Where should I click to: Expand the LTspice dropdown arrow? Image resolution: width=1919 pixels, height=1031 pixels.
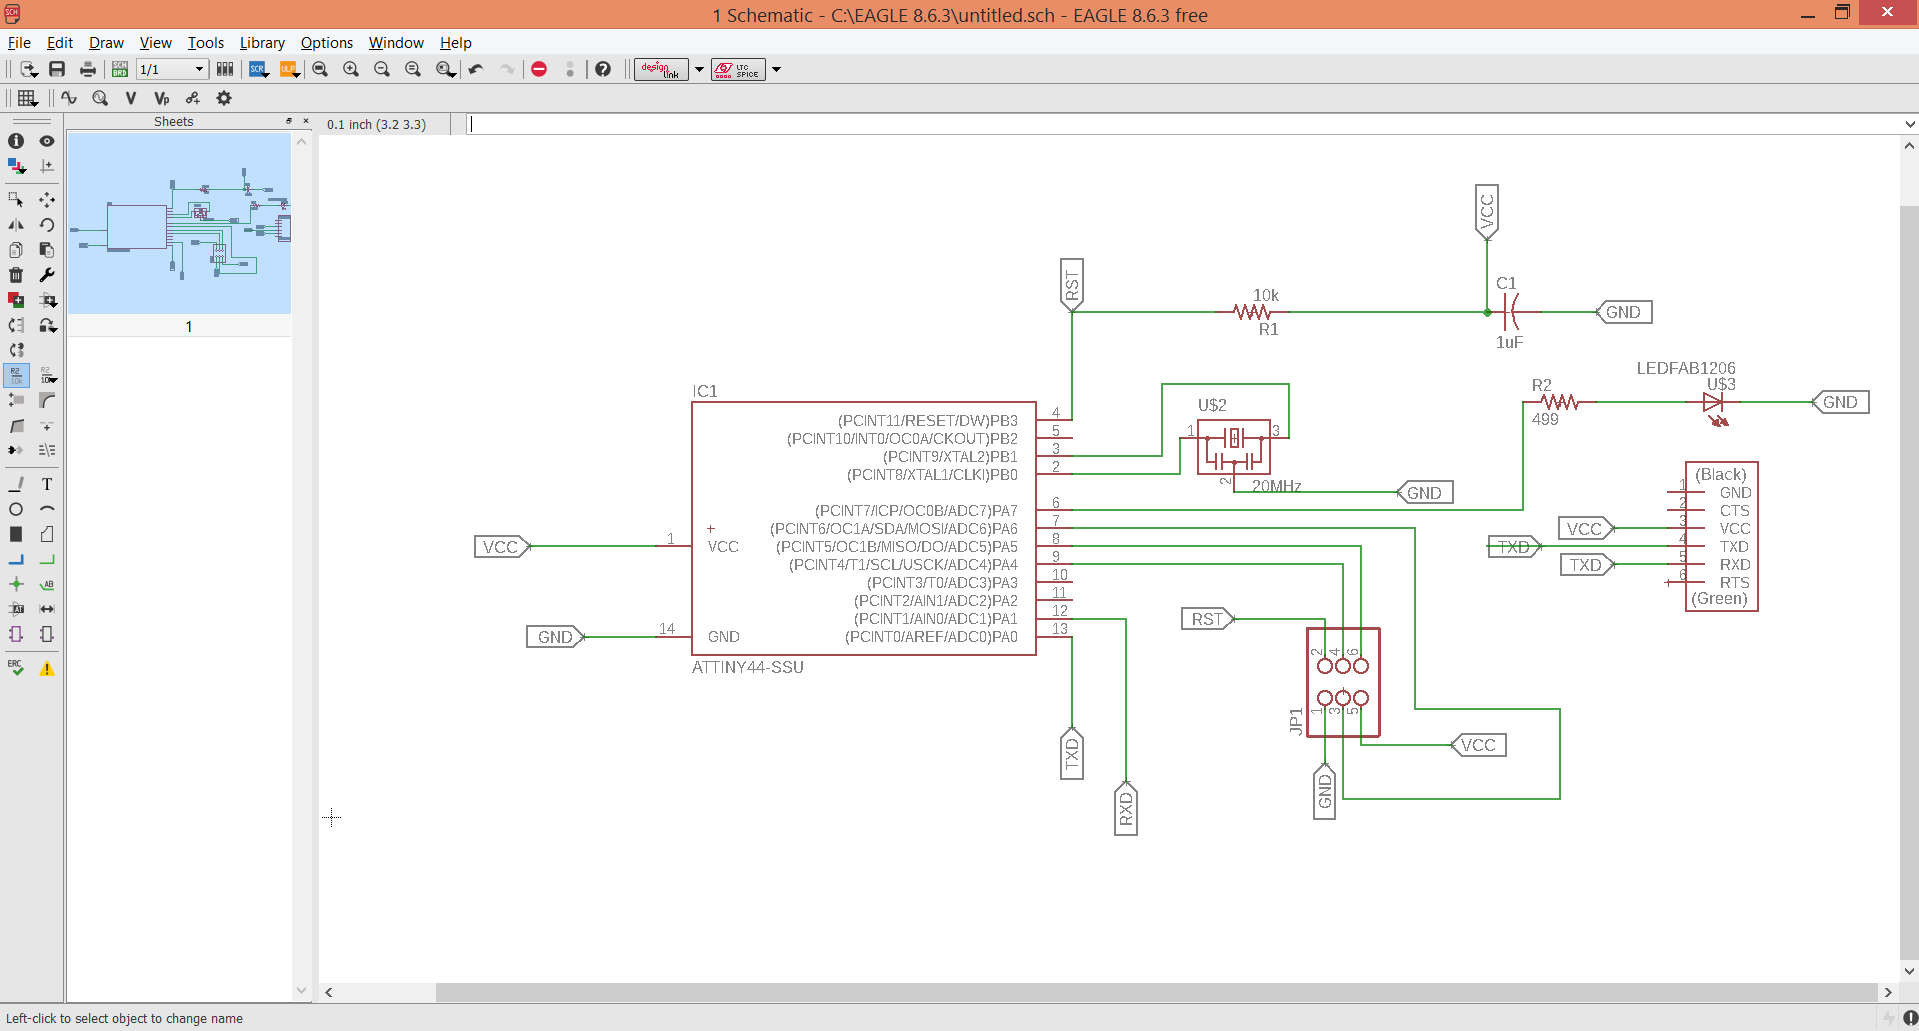776,69
